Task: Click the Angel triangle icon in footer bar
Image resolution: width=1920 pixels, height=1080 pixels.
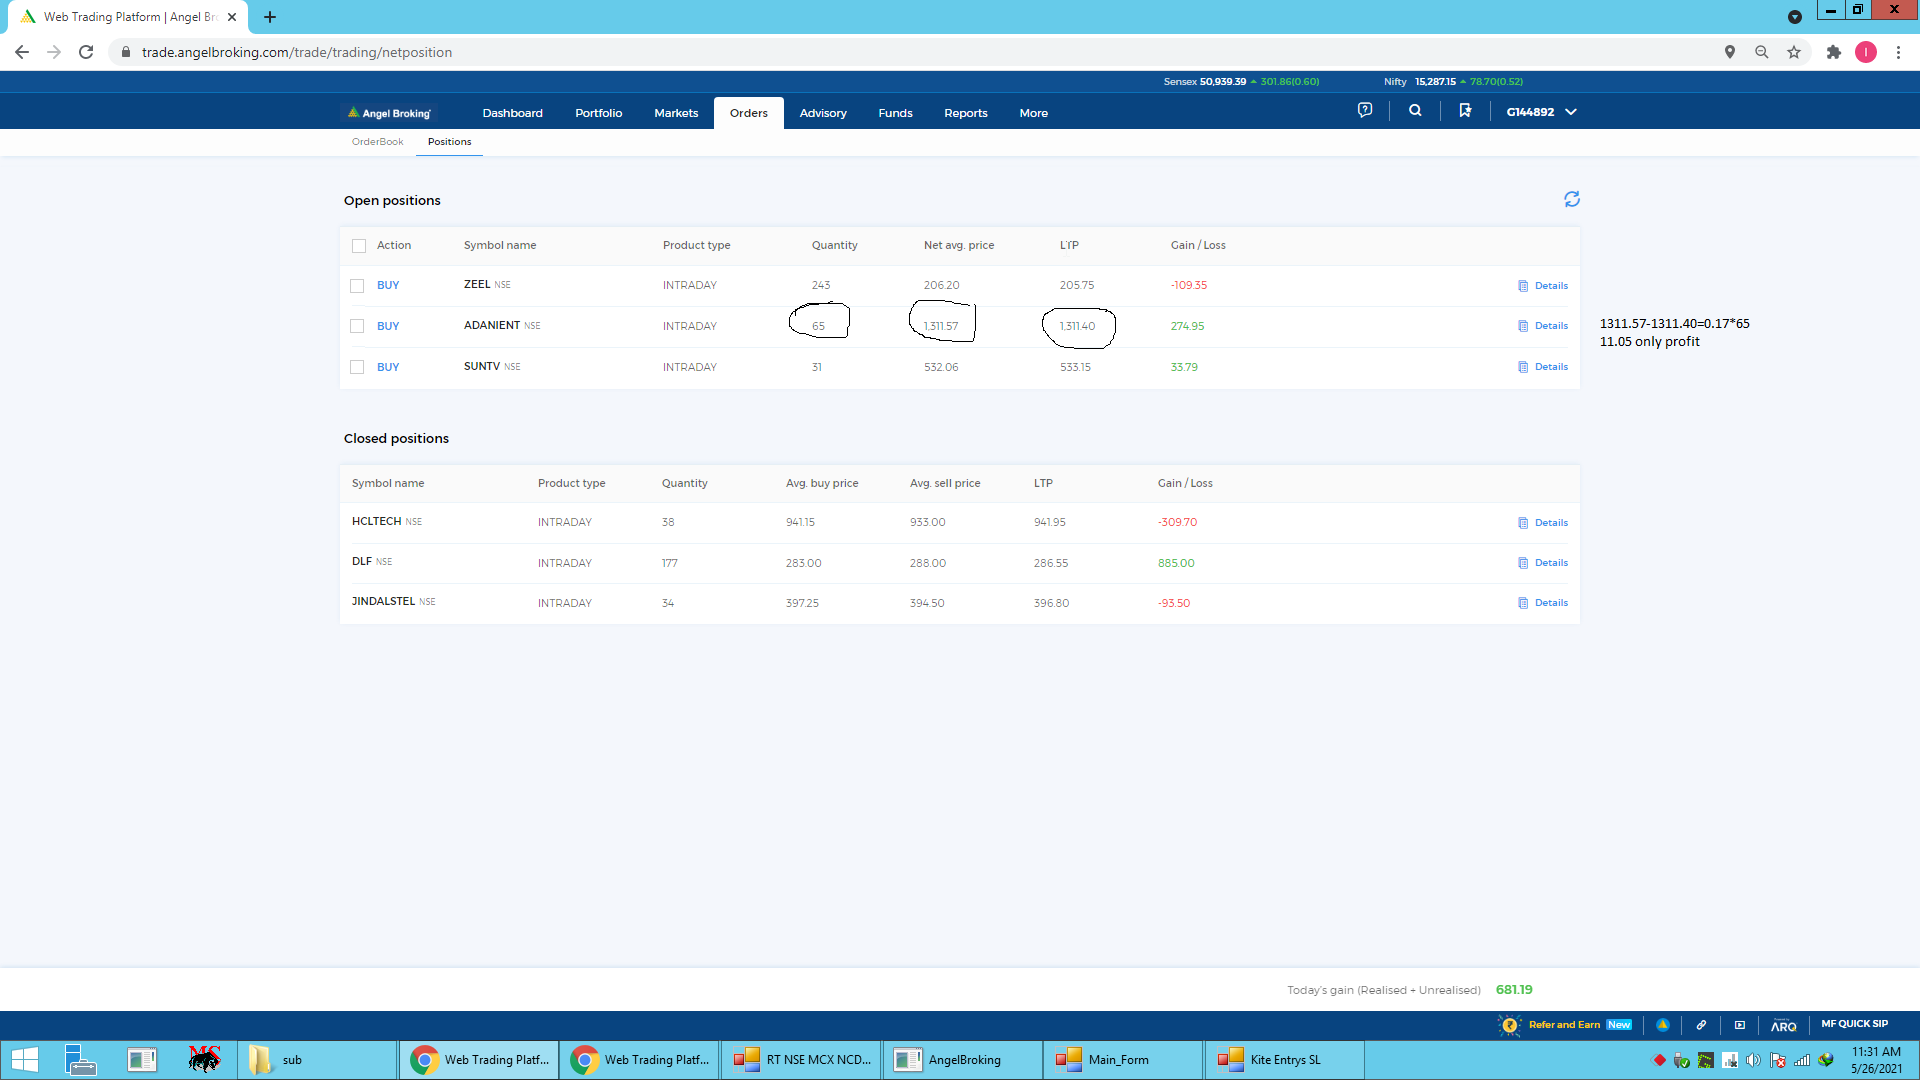Action: 1663,1025
